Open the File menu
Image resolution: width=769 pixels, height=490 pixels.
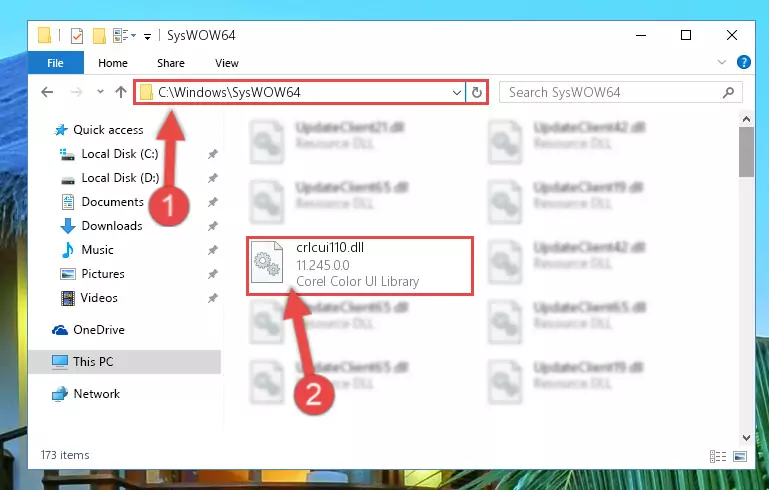(55, 63)
